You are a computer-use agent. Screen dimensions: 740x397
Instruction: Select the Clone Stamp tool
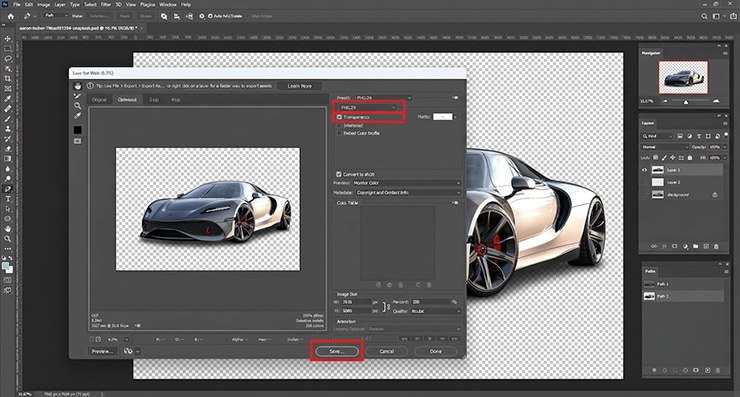pyautogui.click(x=8, y=128)
